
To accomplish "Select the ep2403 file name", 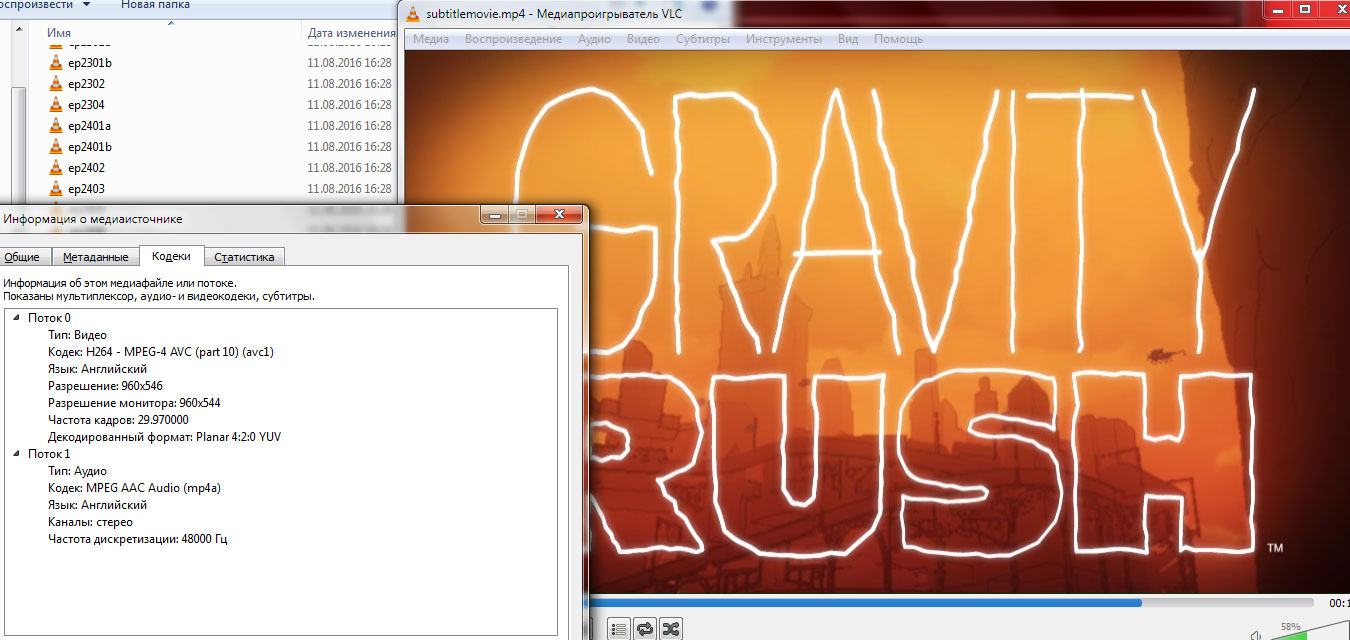I will [86, 189].
